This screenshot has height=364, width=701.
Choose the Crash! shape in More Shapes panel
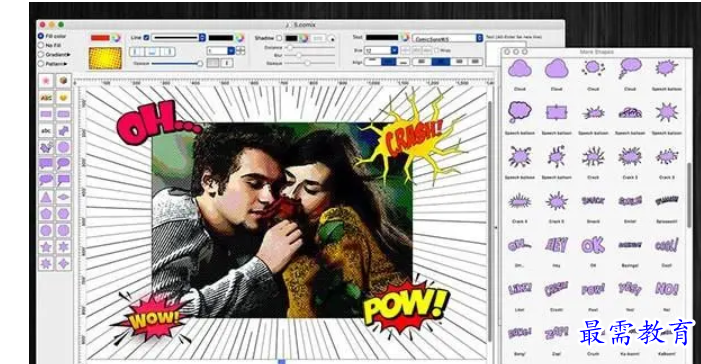click(x=556, y=289)
